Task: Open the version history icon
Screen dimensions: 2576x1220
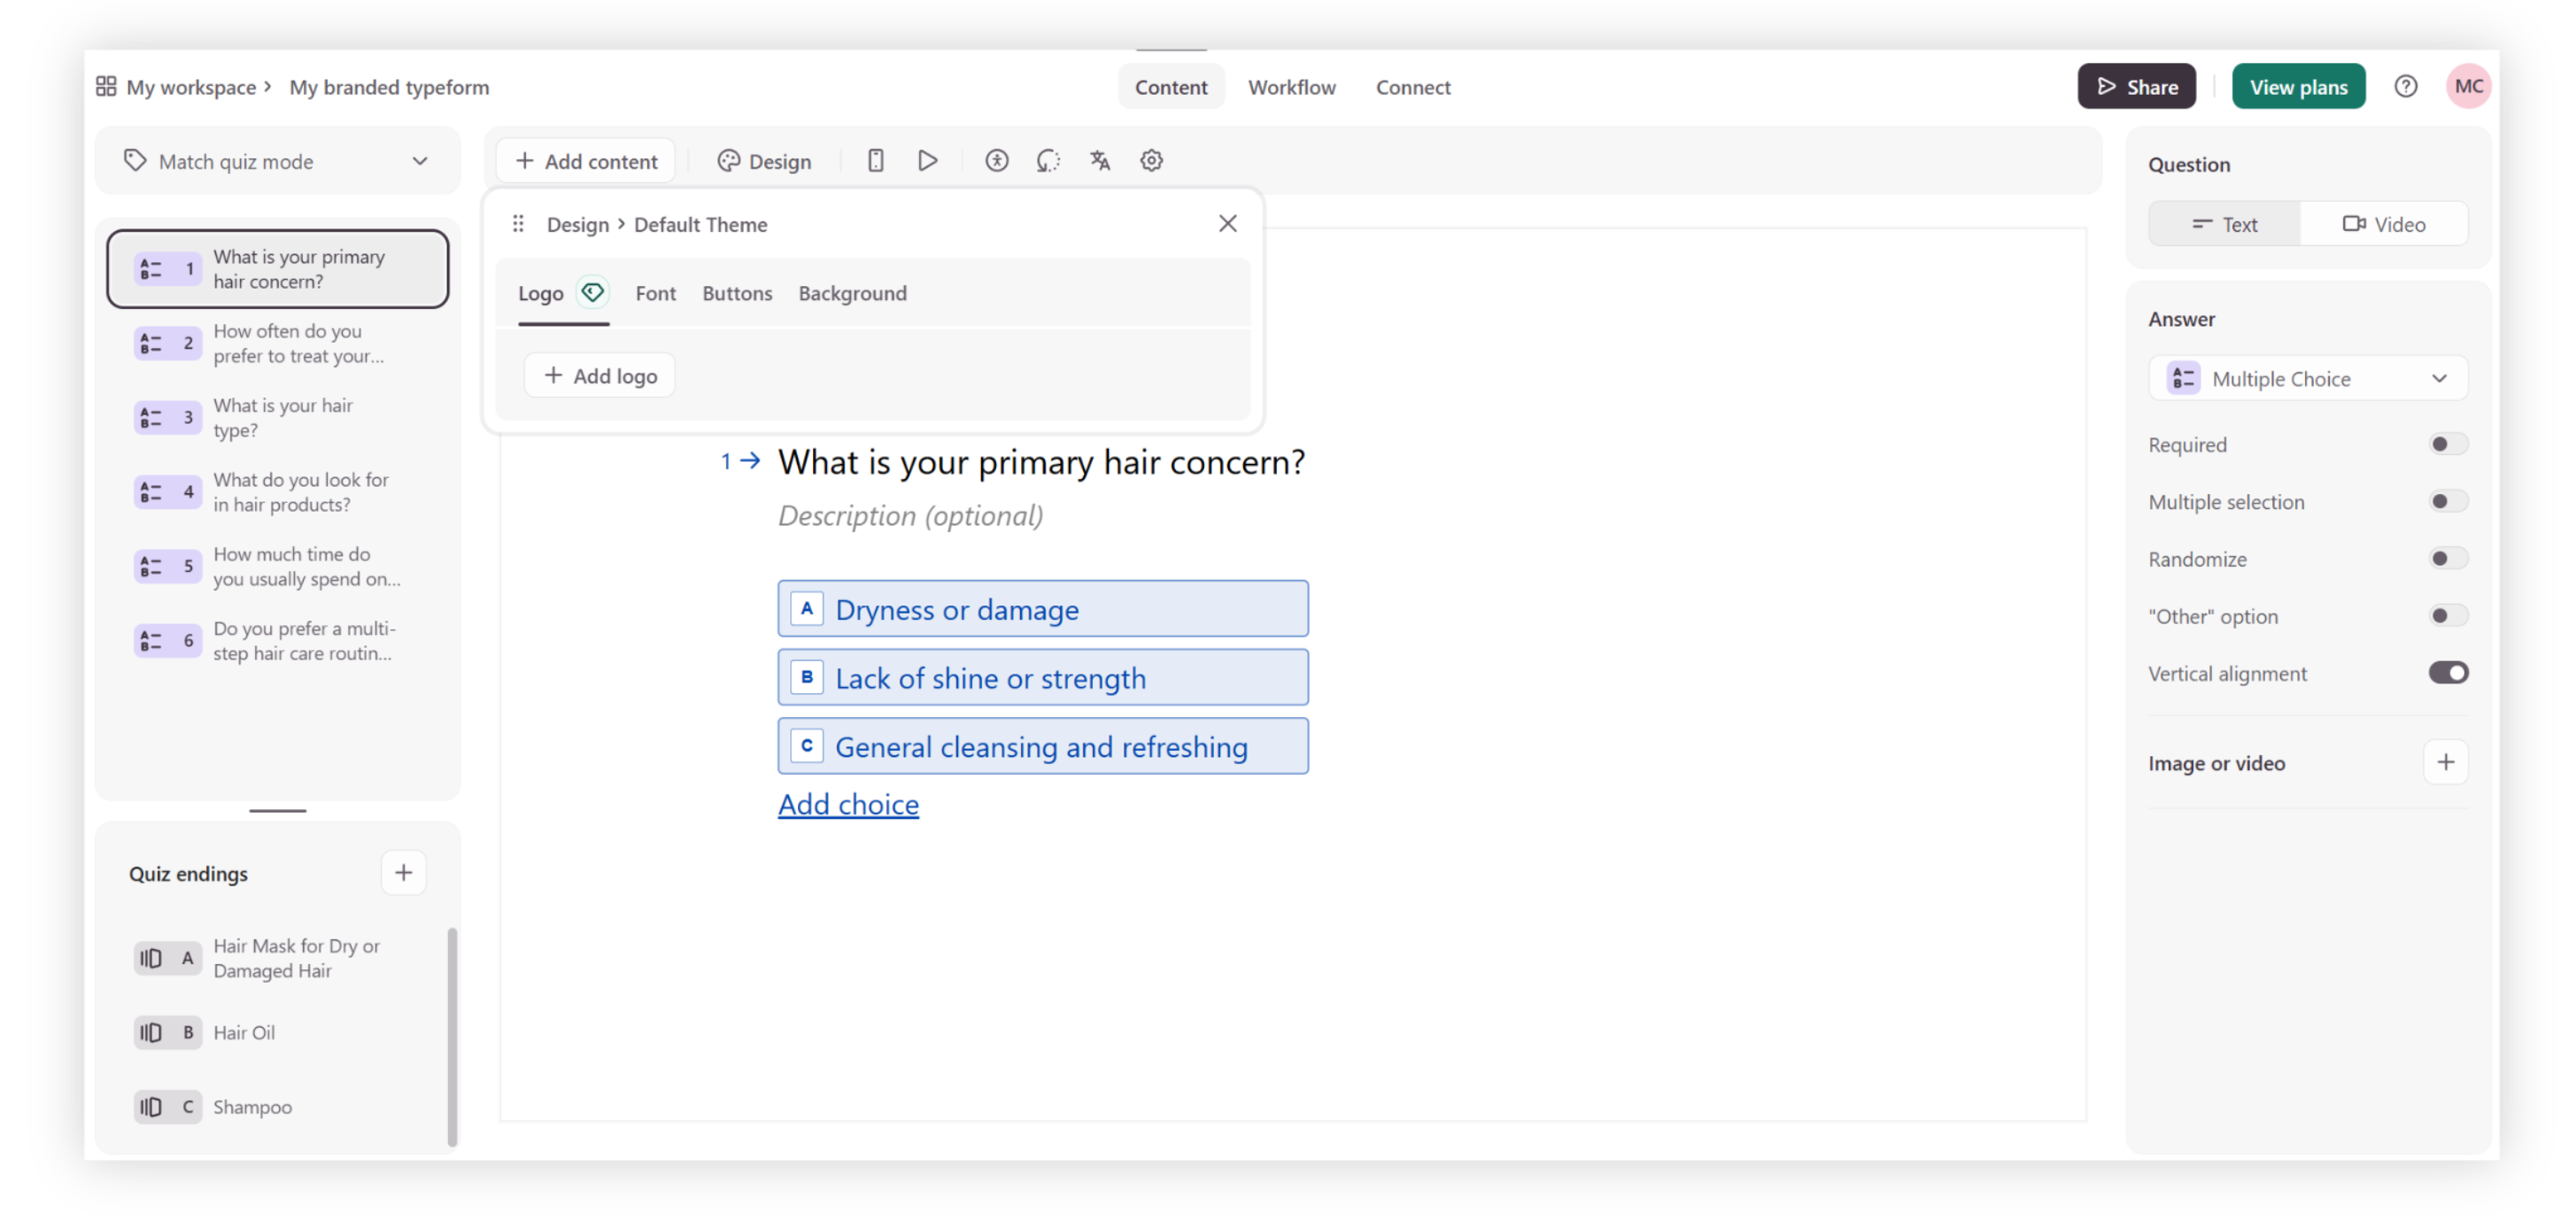Action: 1048,160
